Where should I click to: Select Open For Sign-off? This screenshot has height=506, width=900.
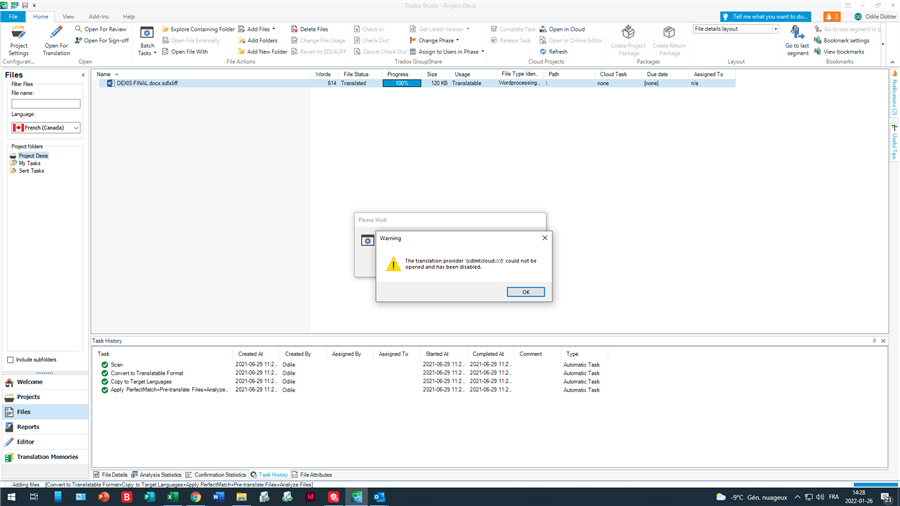(102, 41)
